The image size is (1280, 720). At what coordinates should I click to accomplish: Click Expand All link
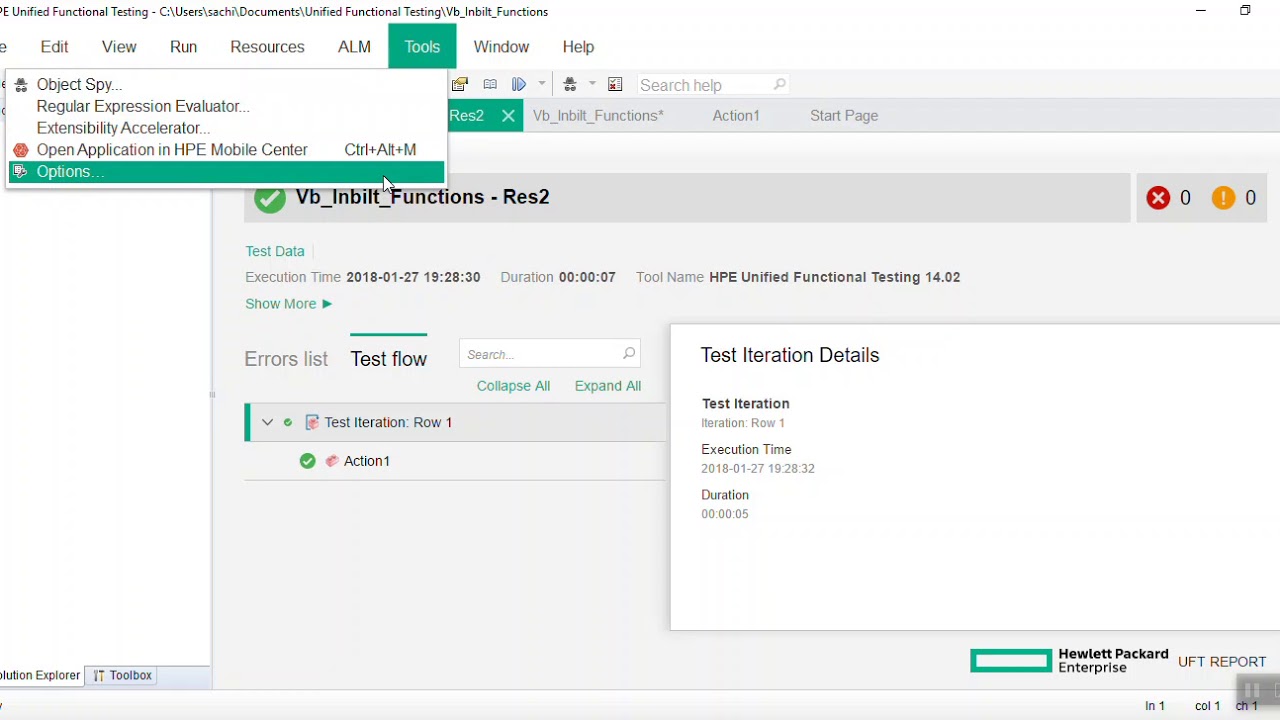tap(608, 386)
